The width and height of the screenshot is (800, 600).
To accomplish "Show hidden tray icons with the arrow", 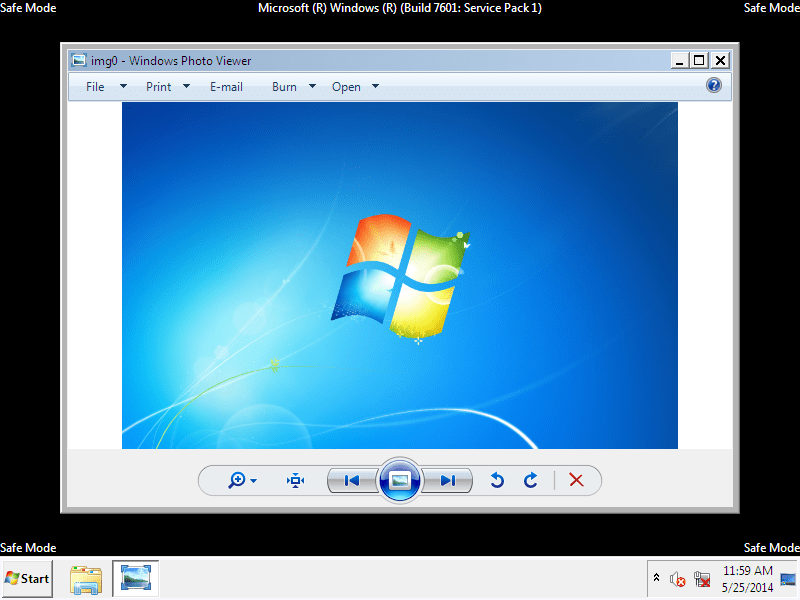I will pos(656,578).
